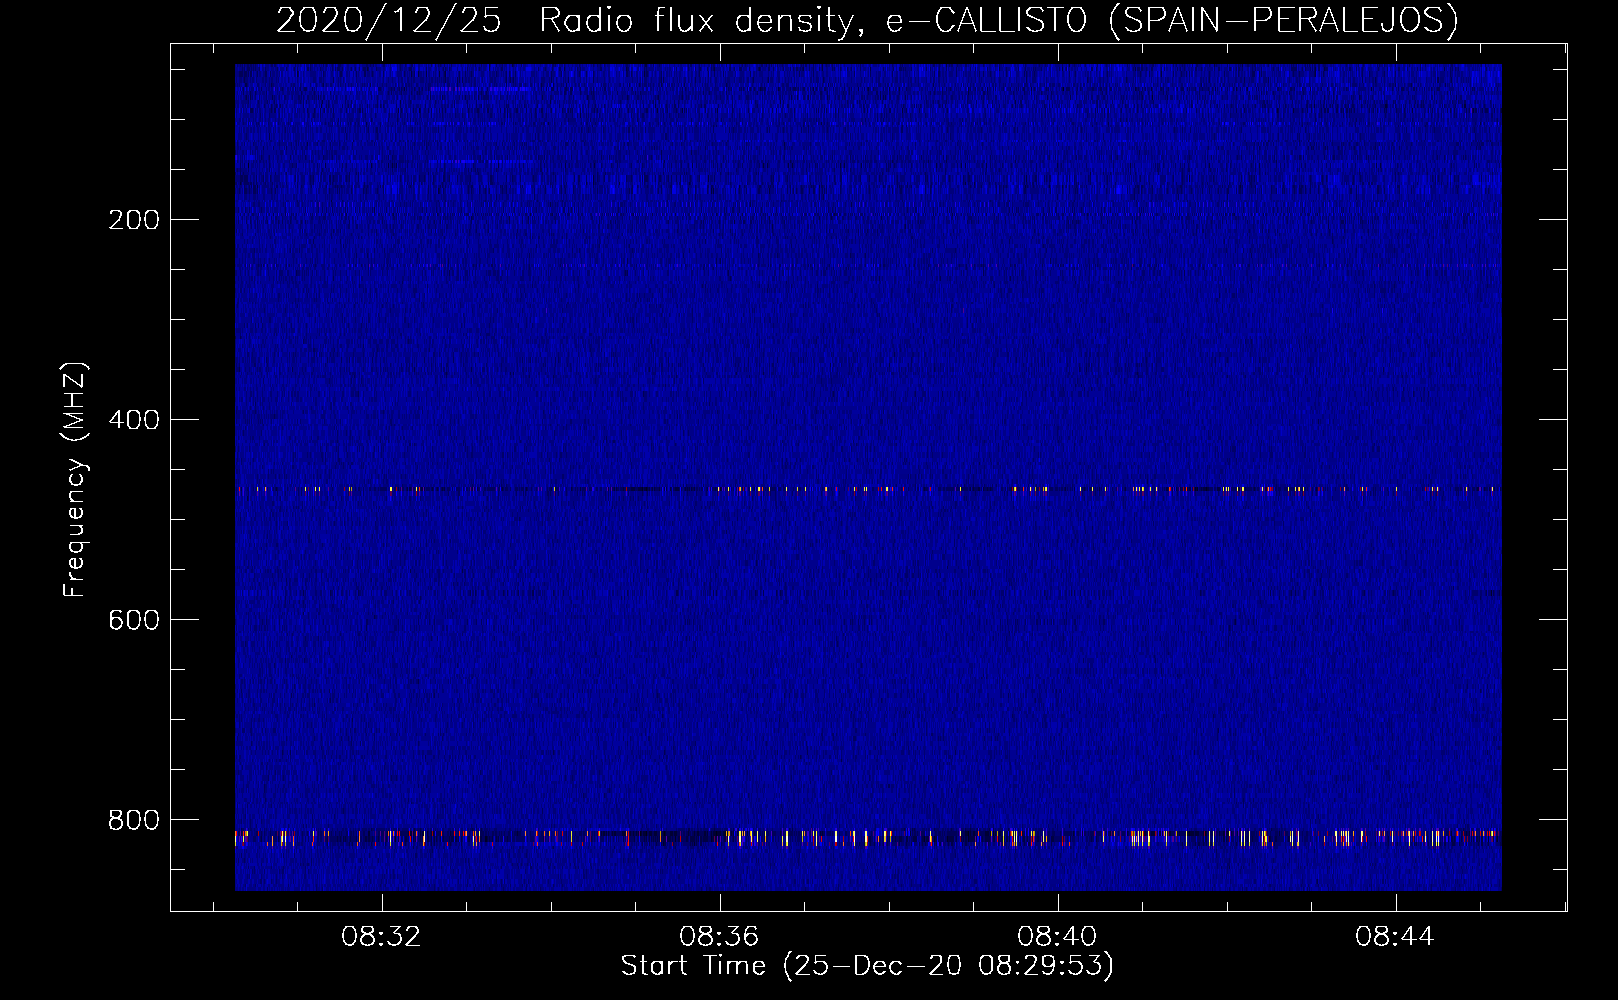Click the 08:32 time tick label
The width and height of the screenshot is (1618, 1000).
(381, 937)
